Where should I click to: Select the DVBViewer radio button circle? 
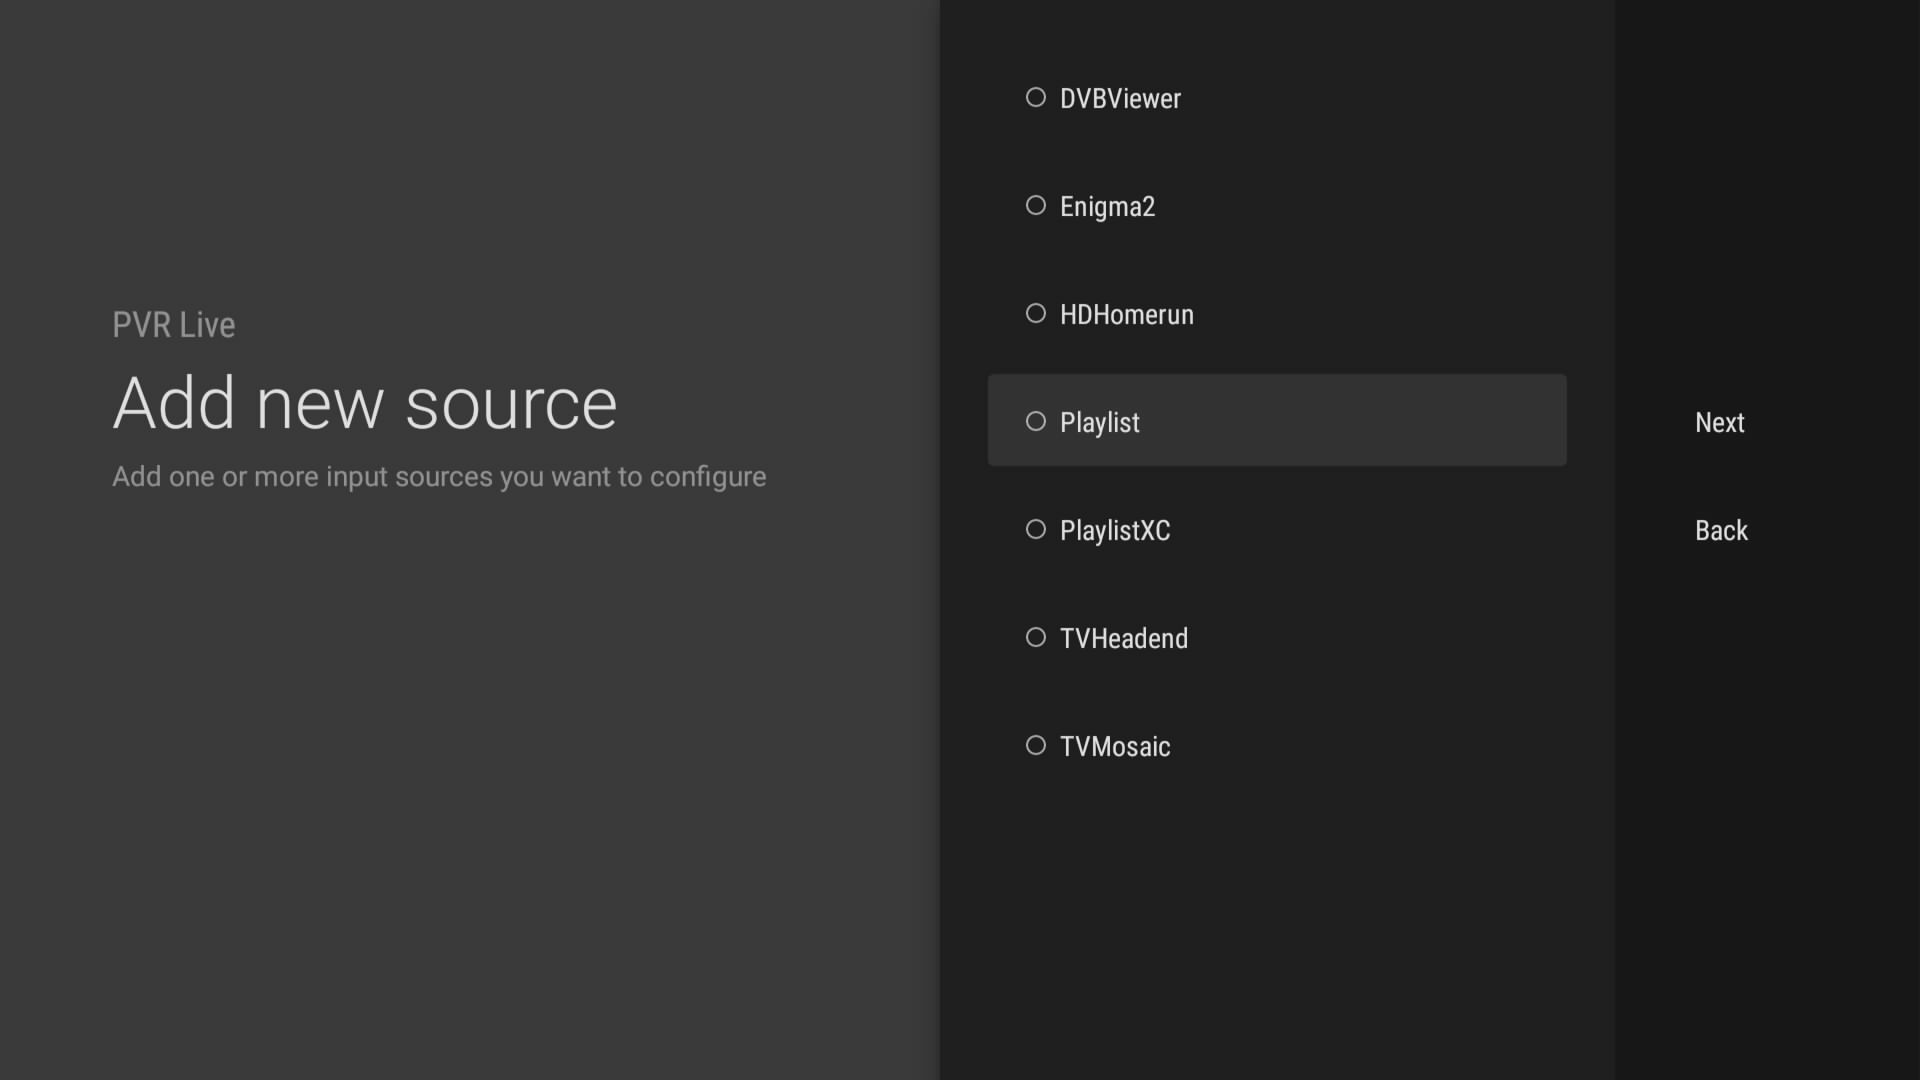tap(1036, 97)
